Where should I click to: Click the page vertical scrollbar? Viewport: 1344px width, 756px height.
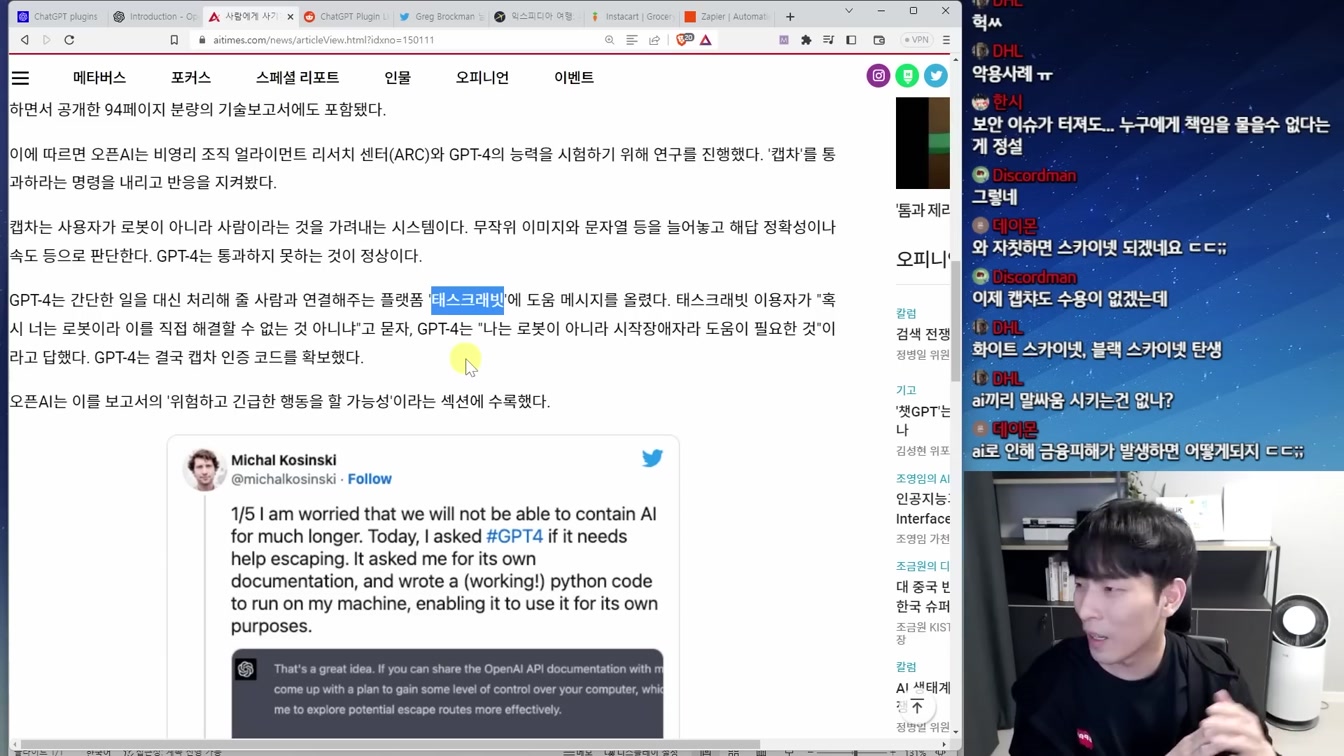tap(956, 320)
